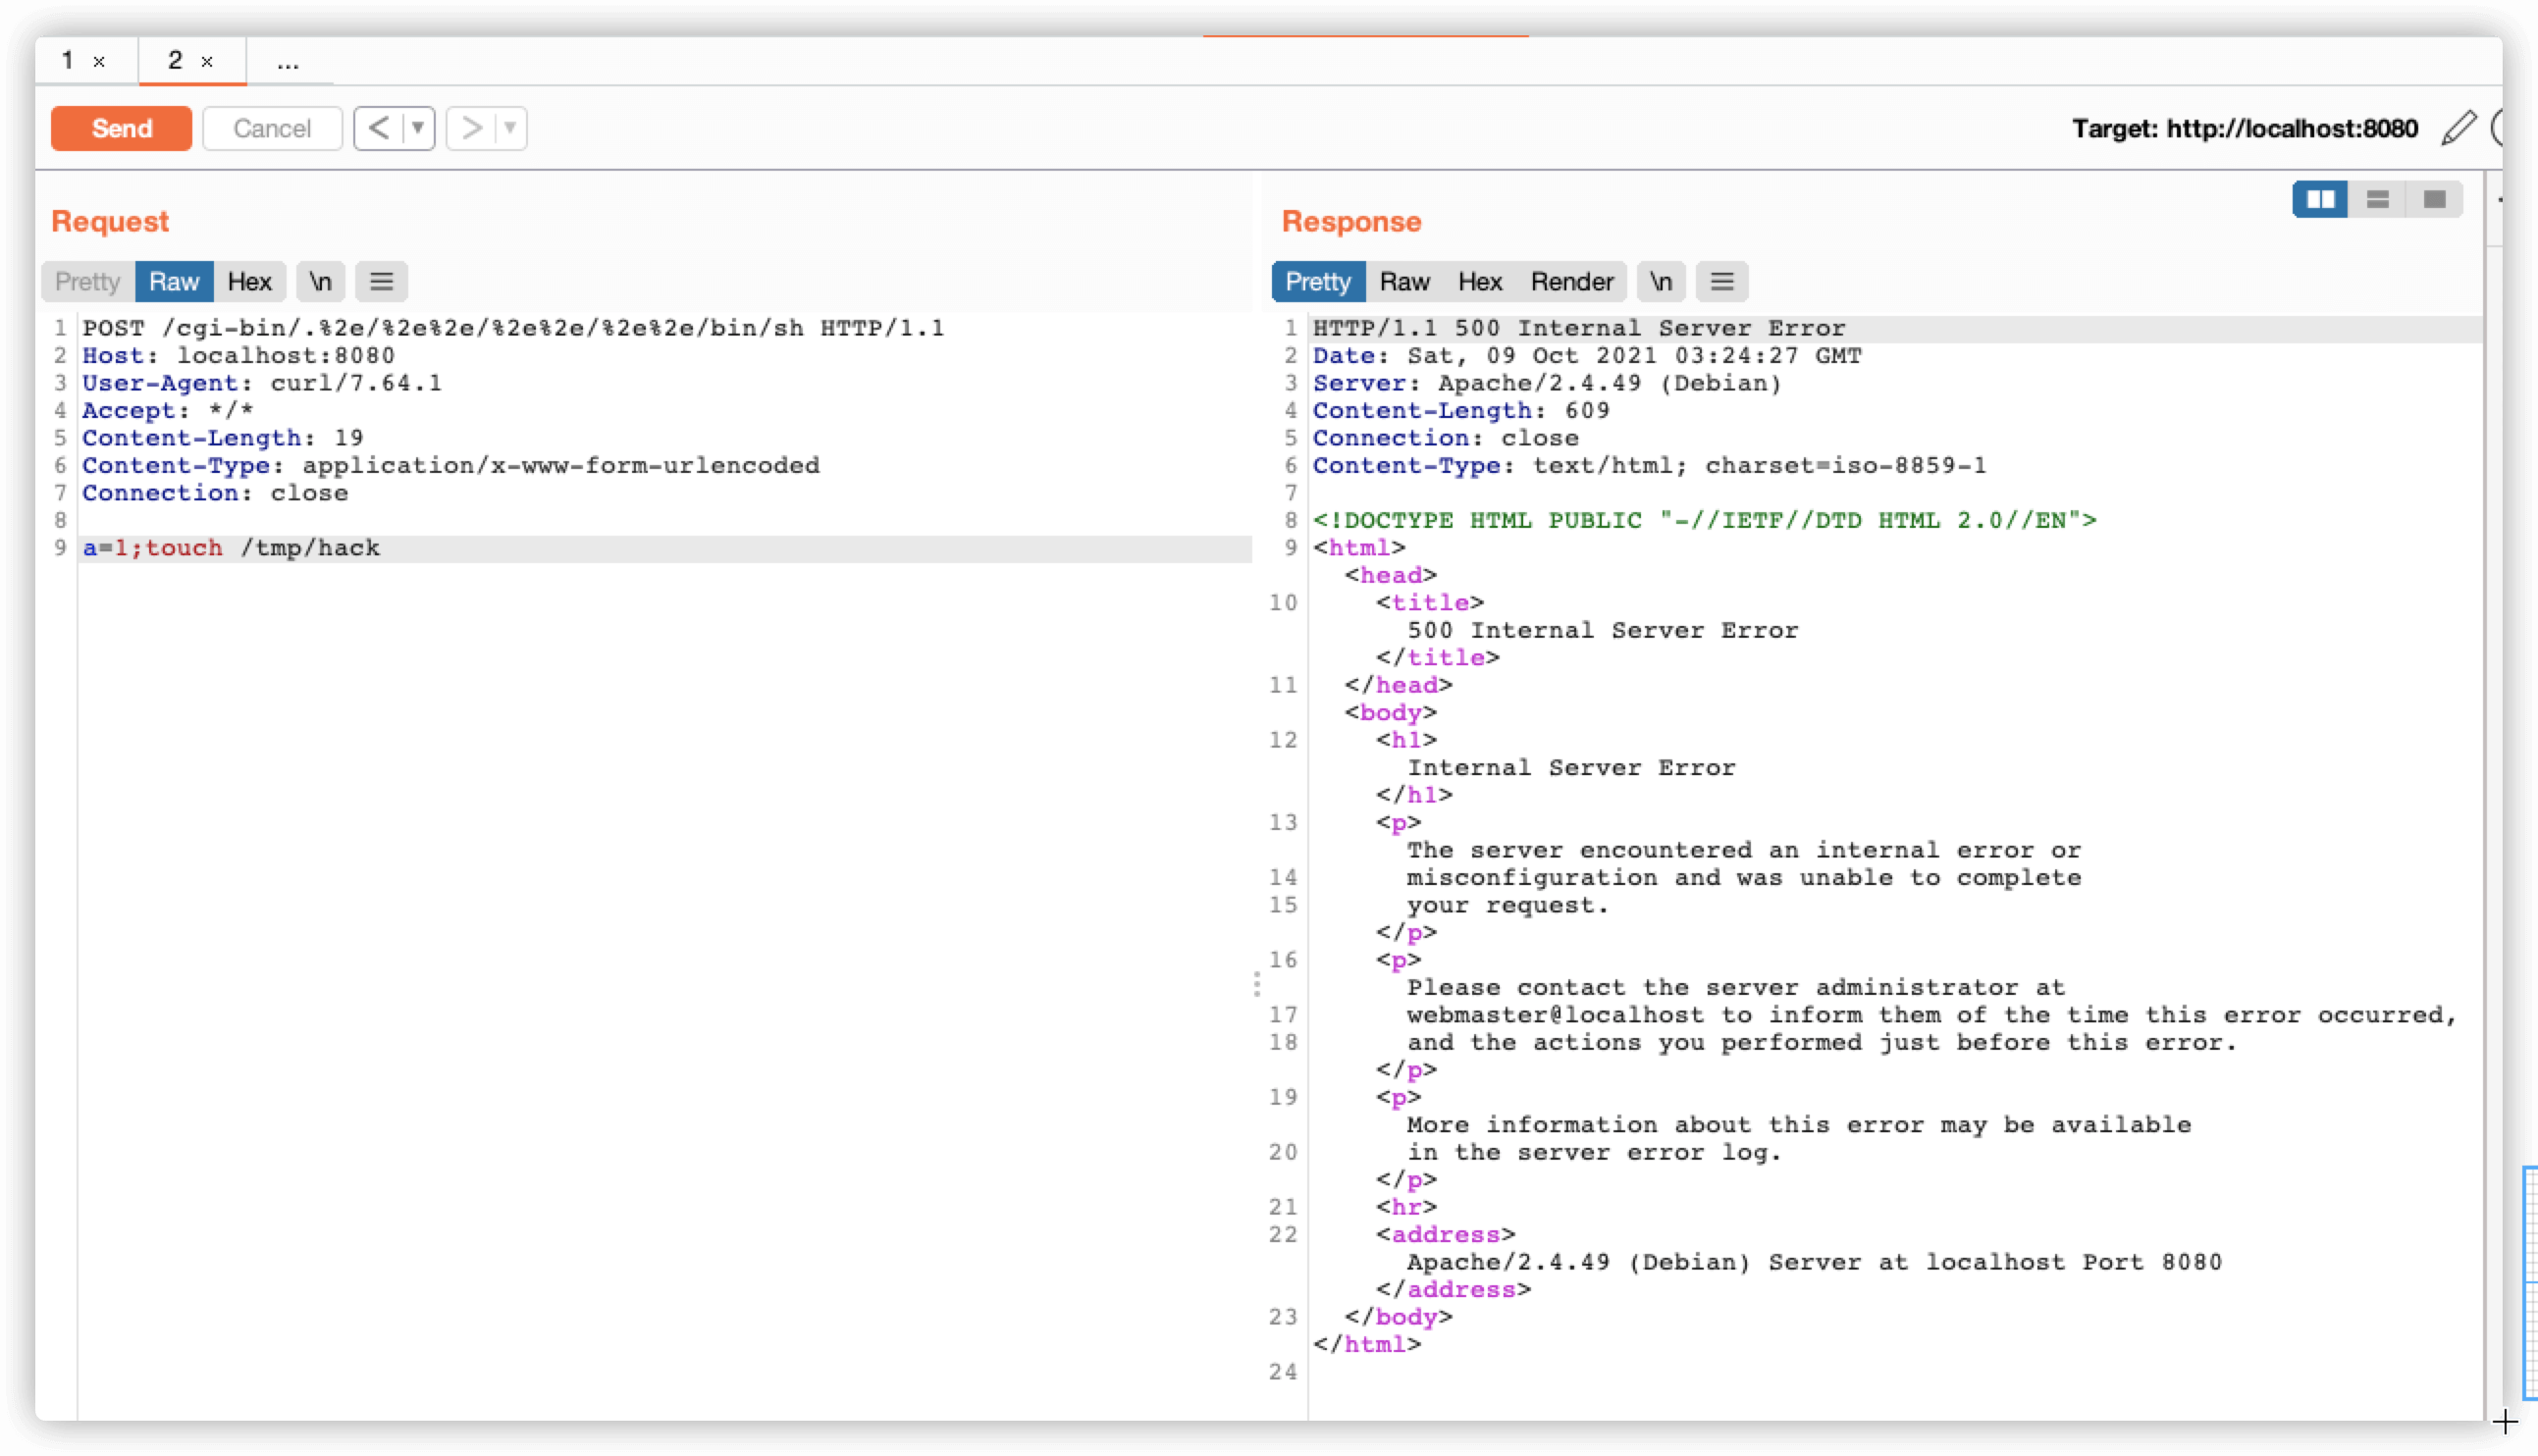Open Request hamburger options menu
Image resolution: width=2538 pixels, height=1456 pixels.
[x=381, y=282]
